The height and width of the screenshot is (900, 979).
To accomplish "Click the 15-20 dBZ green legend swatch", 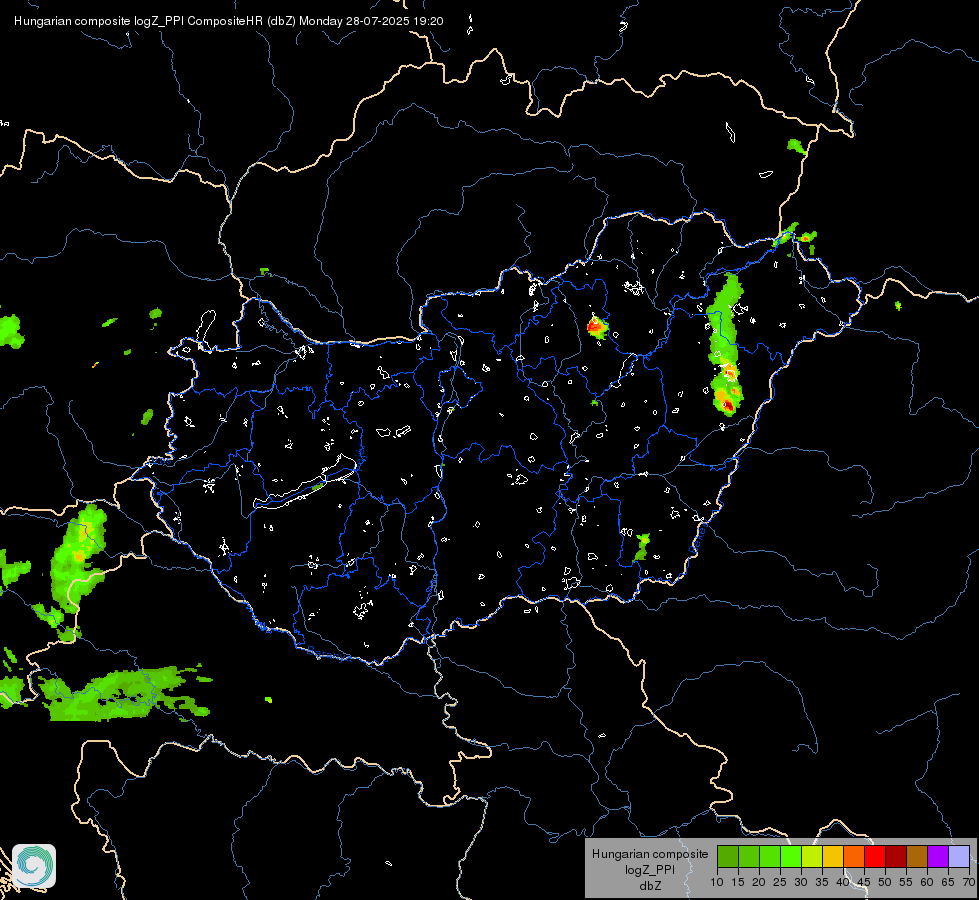I will pos(749,856).
